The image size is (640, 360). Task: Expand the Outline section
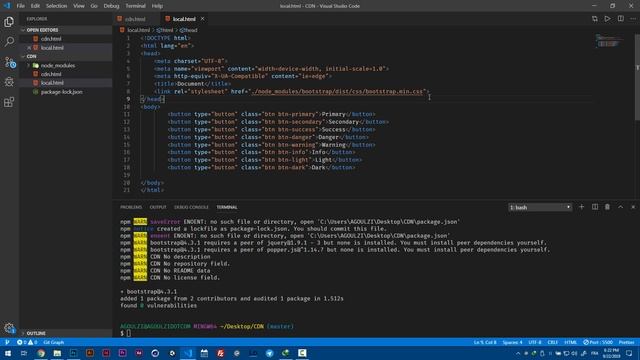(36, 333)
